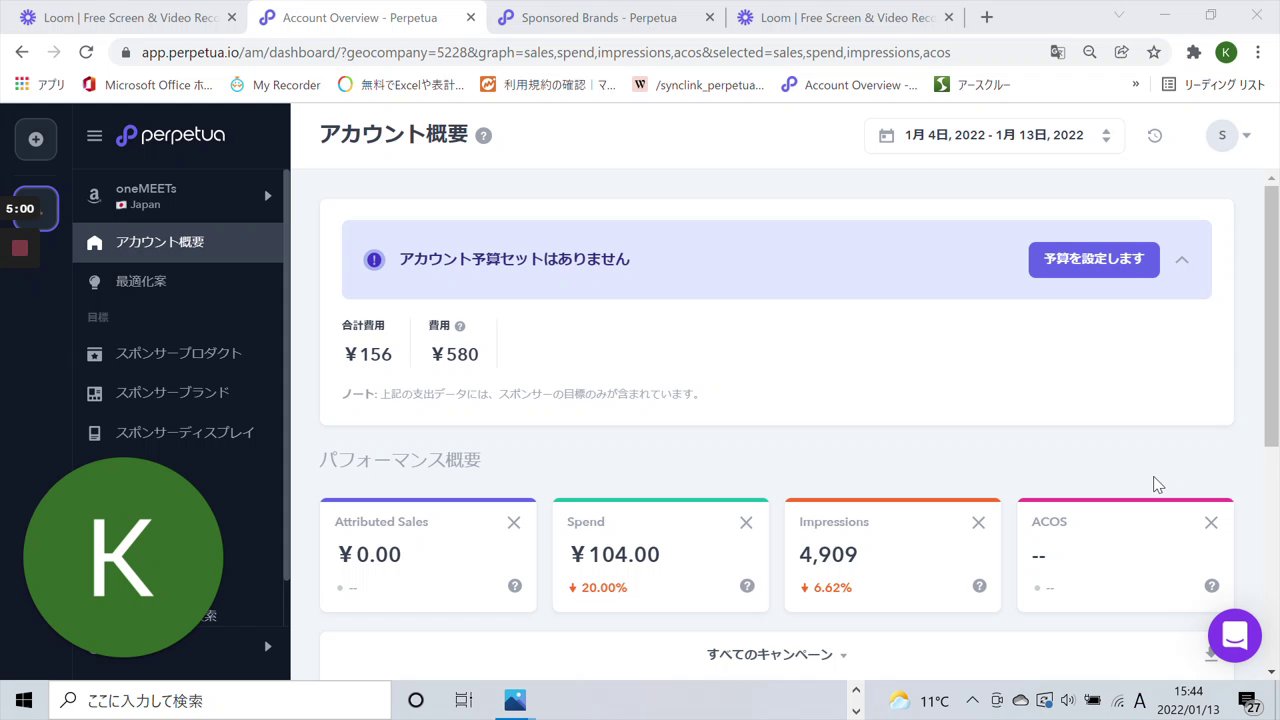
Task: Collapse the account budget banner chevron
Action: tap(1182, 260)
